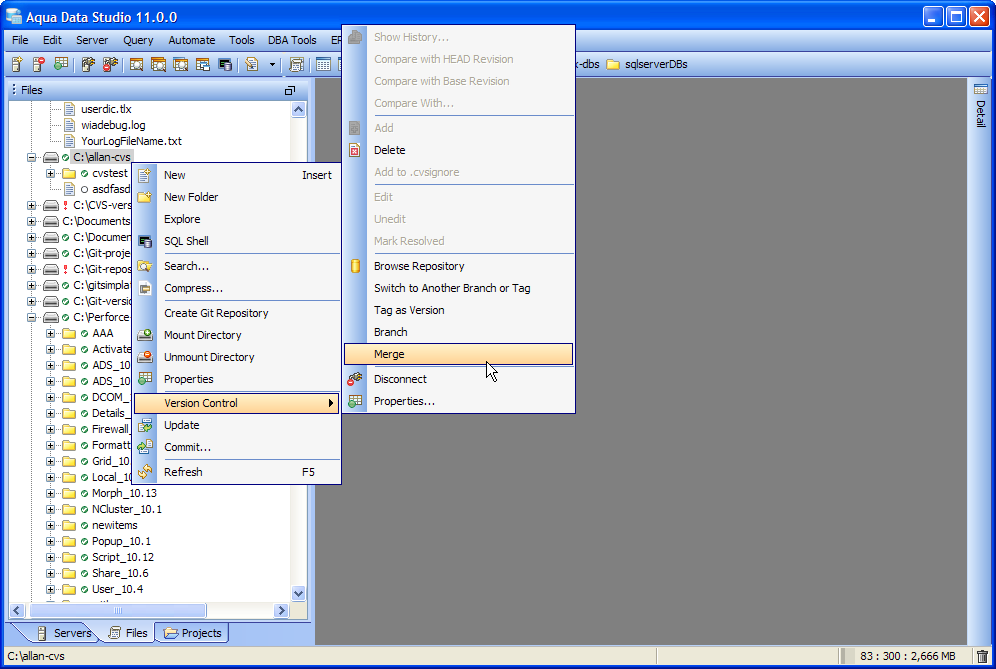The height and width of the screenshot is (669, 996).
Task: Expand the NCluster_10.1 folder node
Action: point(50,510)
